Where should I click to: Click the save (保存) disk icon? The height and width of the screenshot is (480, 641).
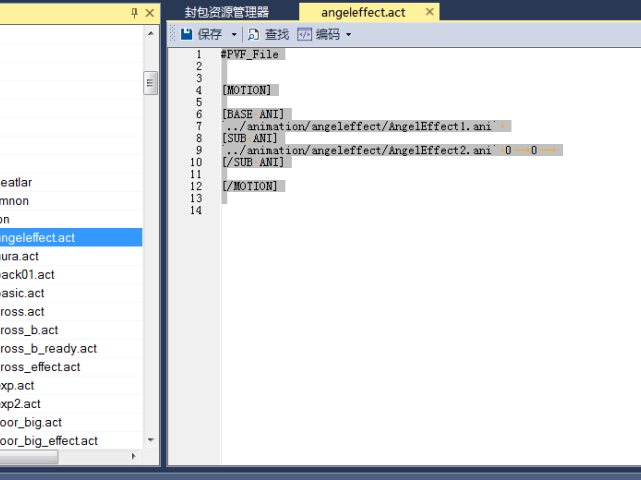186,34
